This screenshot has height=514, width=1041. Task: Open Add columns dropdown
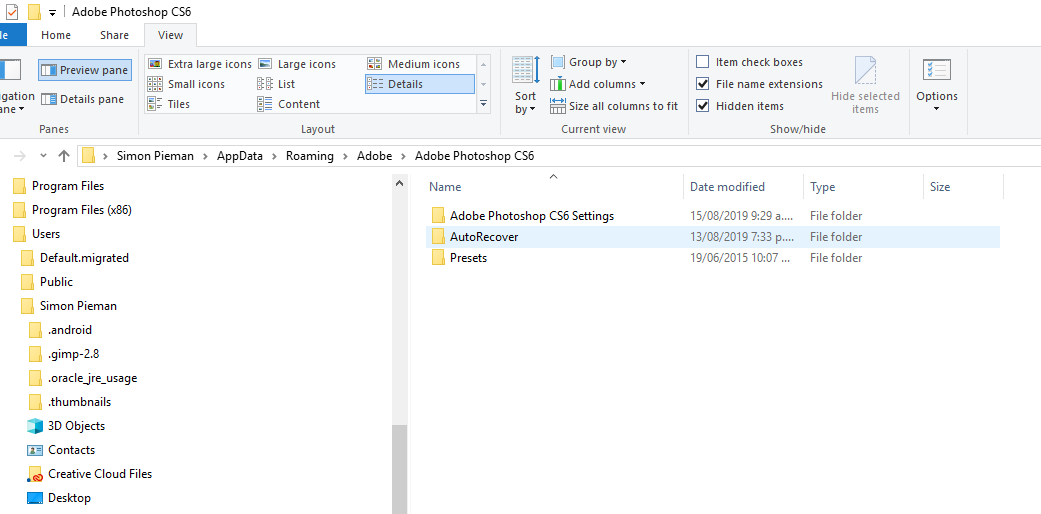point(598,84)
